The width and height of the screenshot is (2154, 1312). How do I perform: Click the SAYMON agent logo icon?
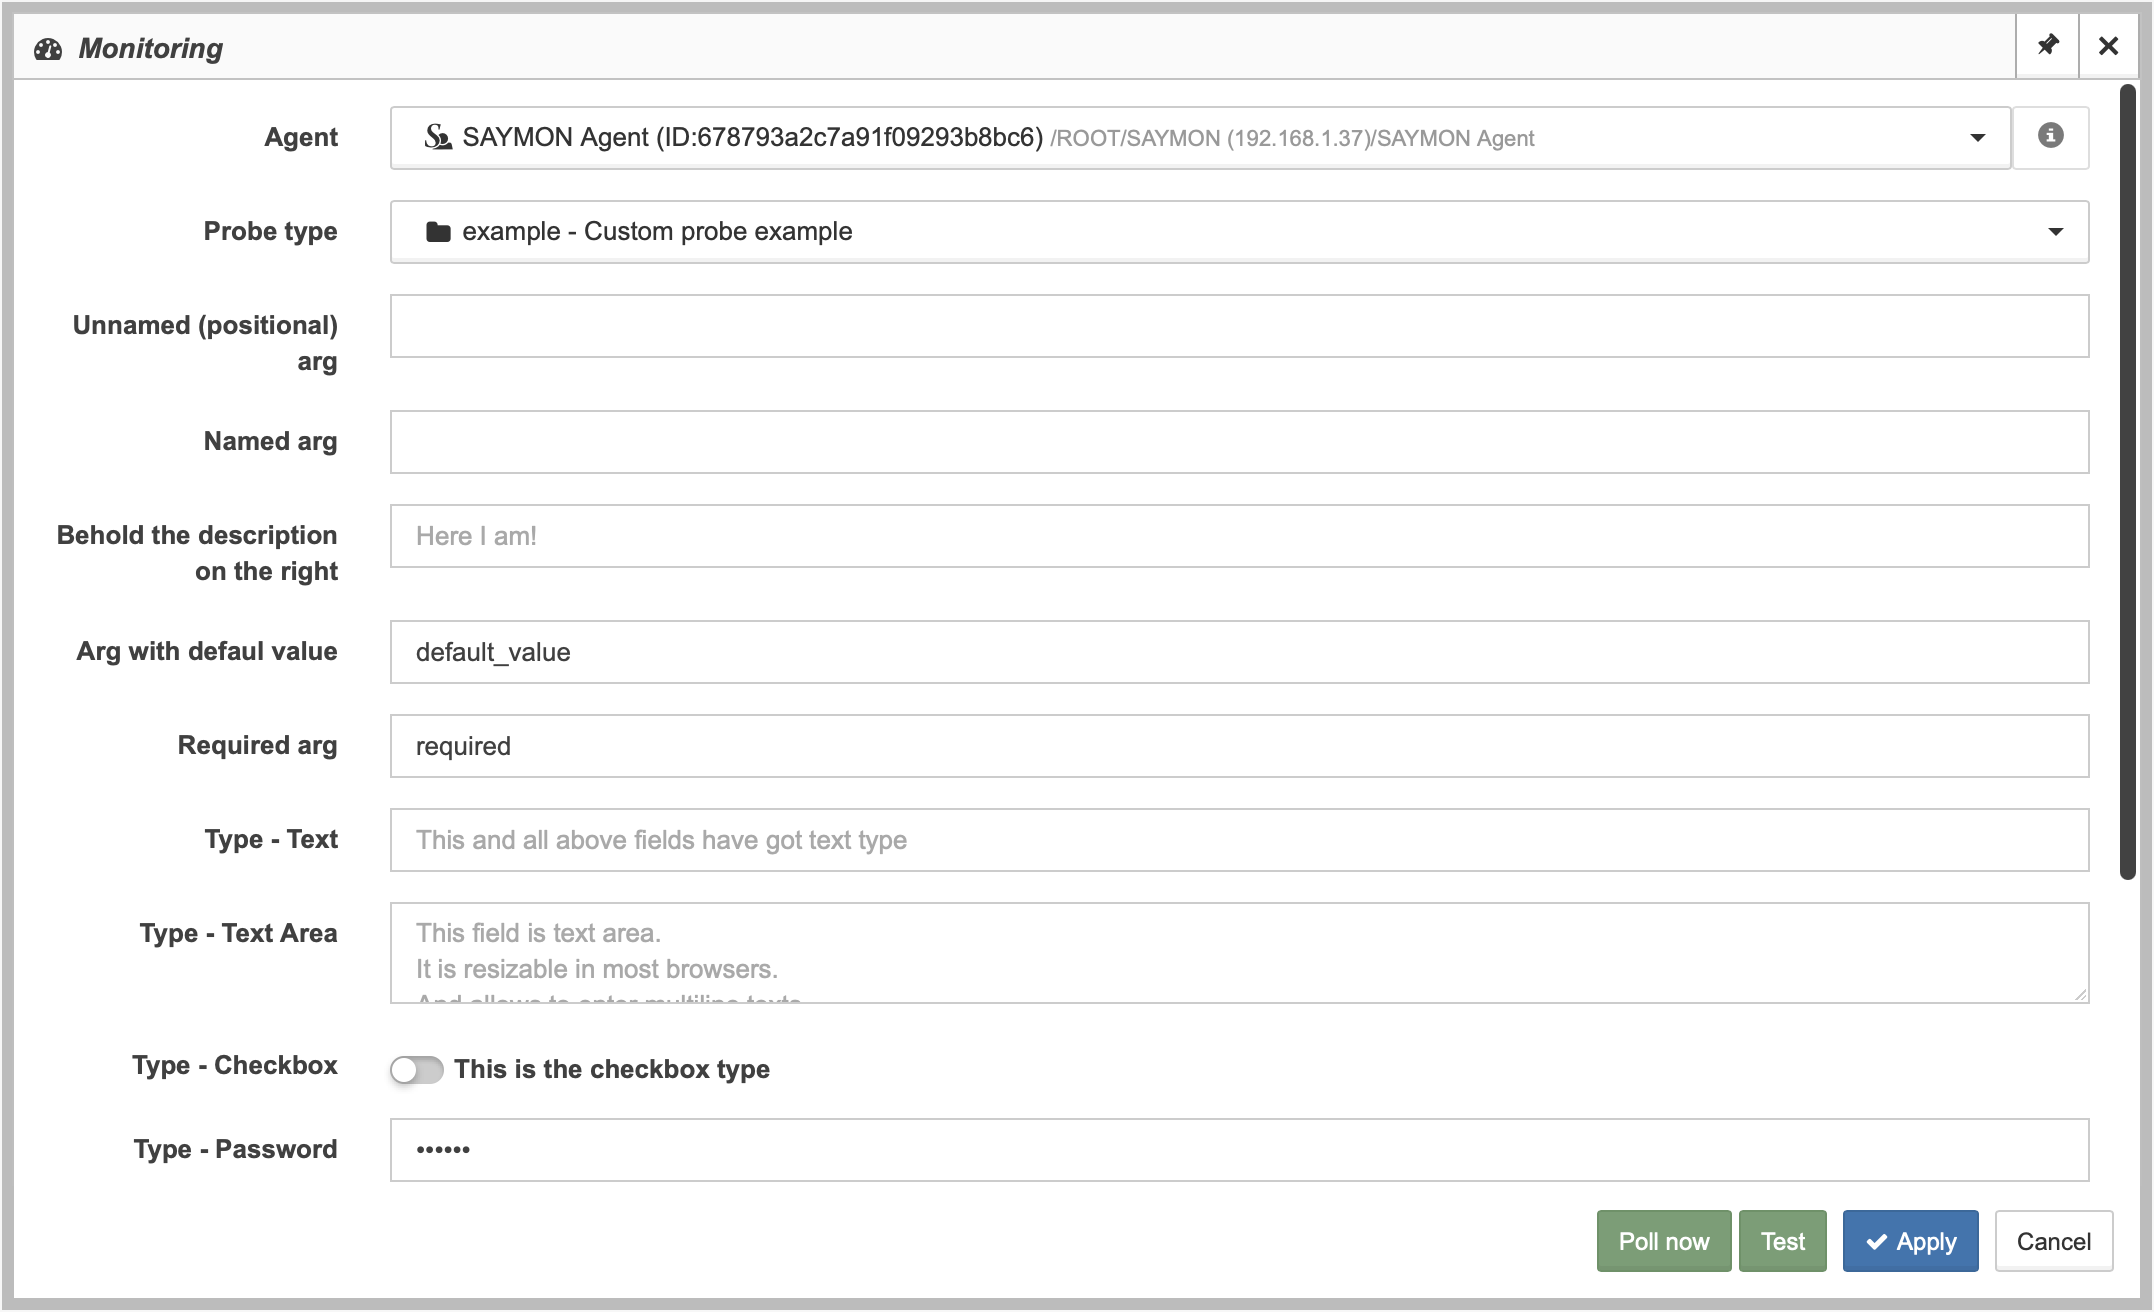pyautogui.click(x=437, y=137)
